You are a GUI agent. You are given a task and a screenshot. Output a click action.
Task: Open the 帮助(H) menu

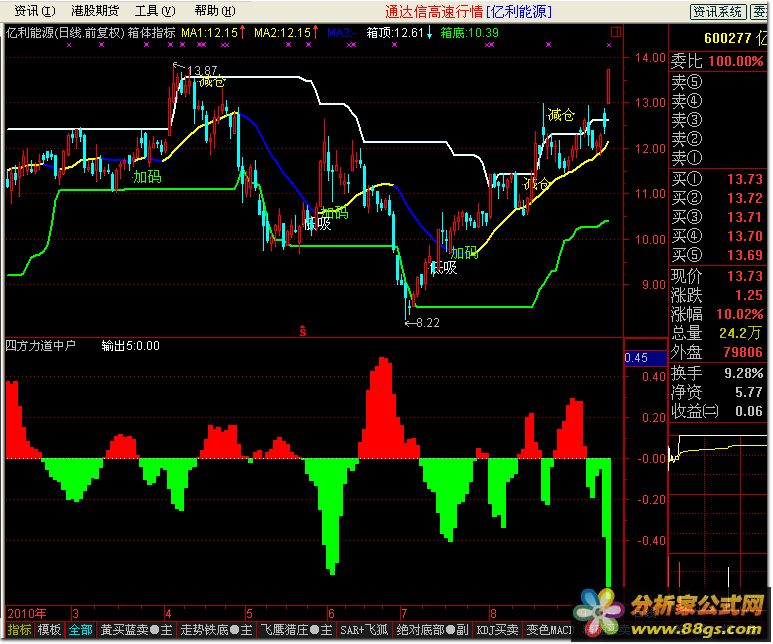pyautogui.click(x=214, y=10)
